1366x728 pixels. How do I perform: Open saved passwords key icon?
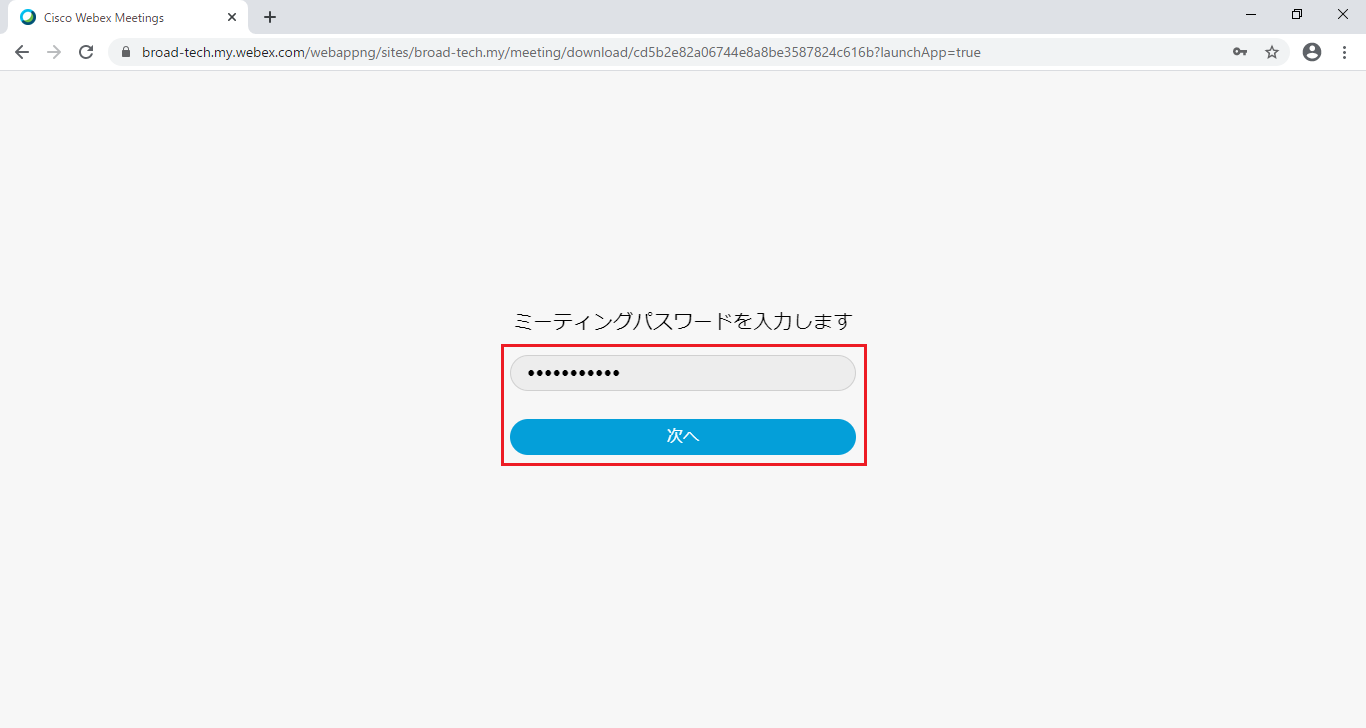point(1240,52)
